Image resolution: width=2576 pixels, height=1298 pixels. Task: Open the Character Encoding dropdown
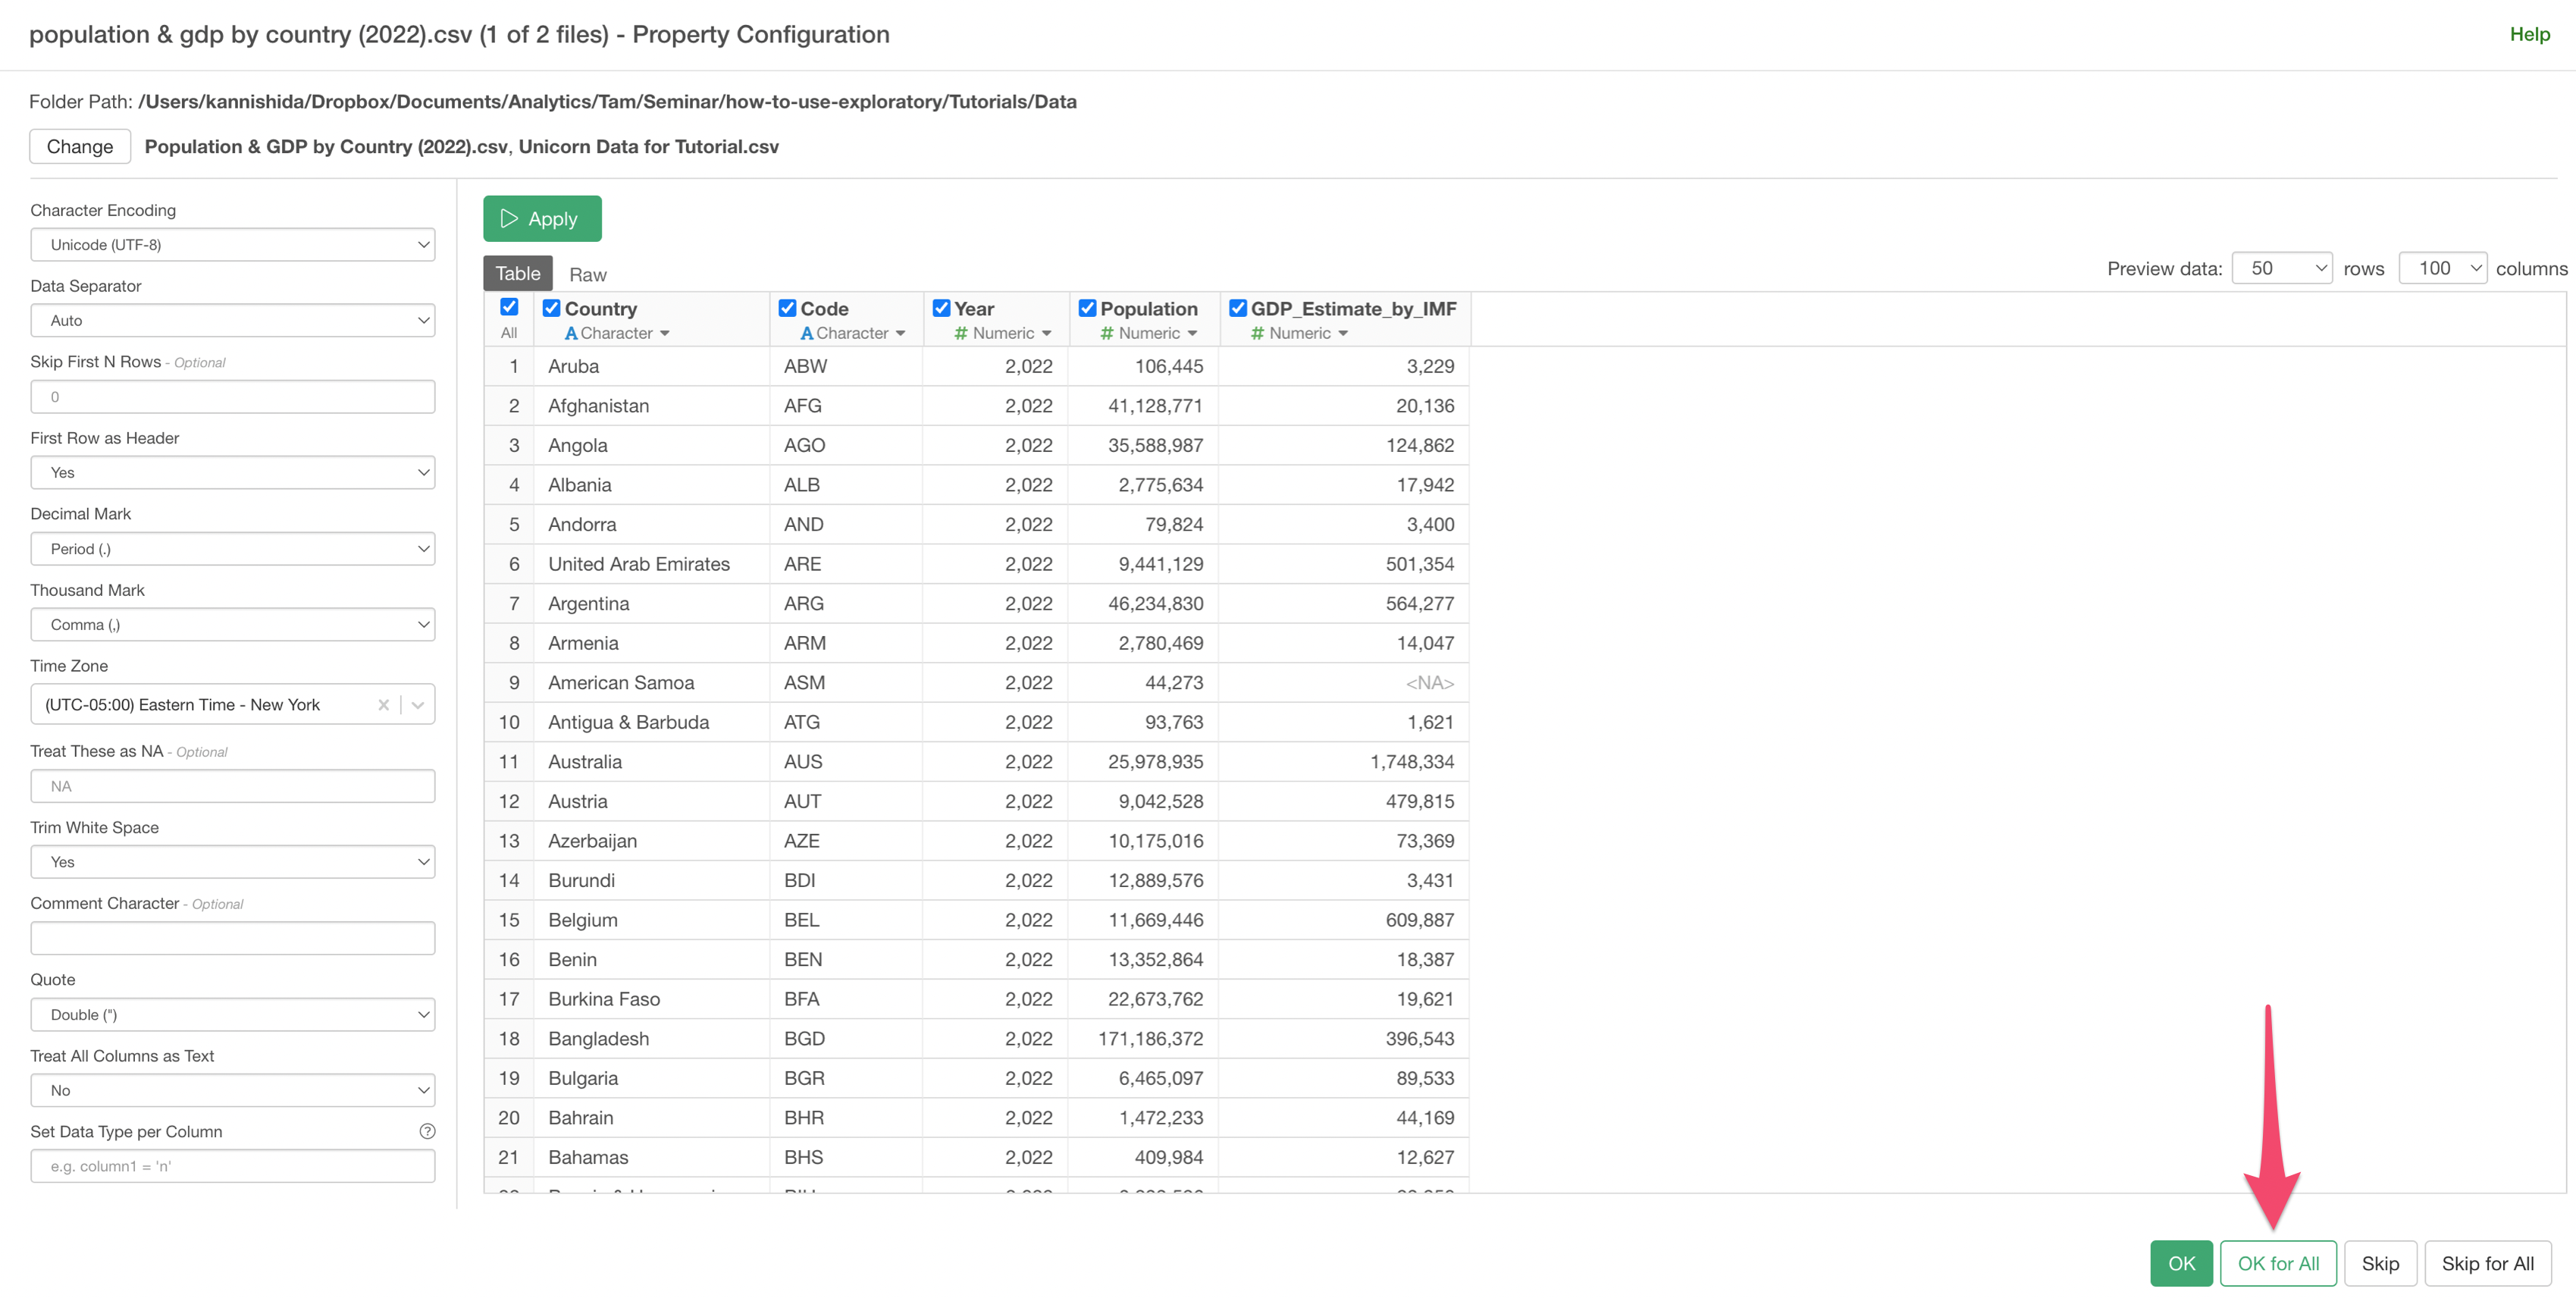coord(232,245)
